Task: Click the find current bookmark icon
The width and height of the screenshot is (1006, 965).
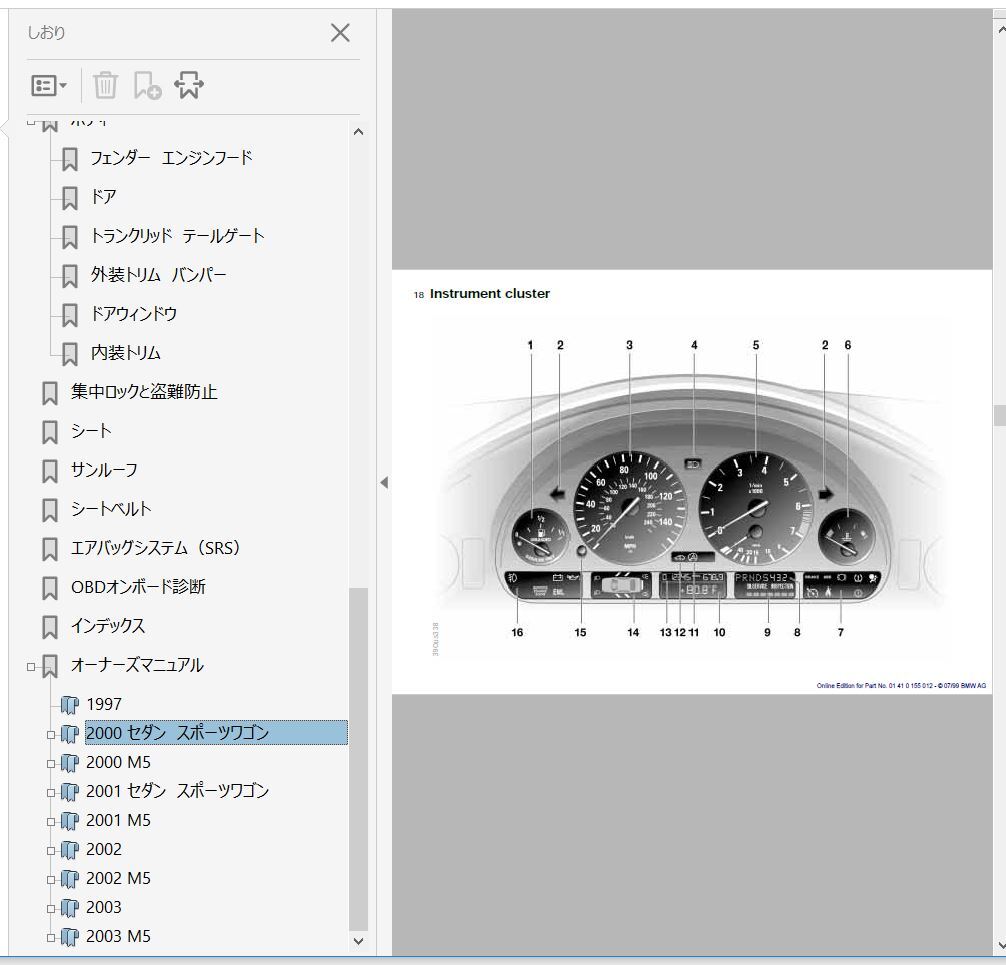Action: click(x=189, y=85)
